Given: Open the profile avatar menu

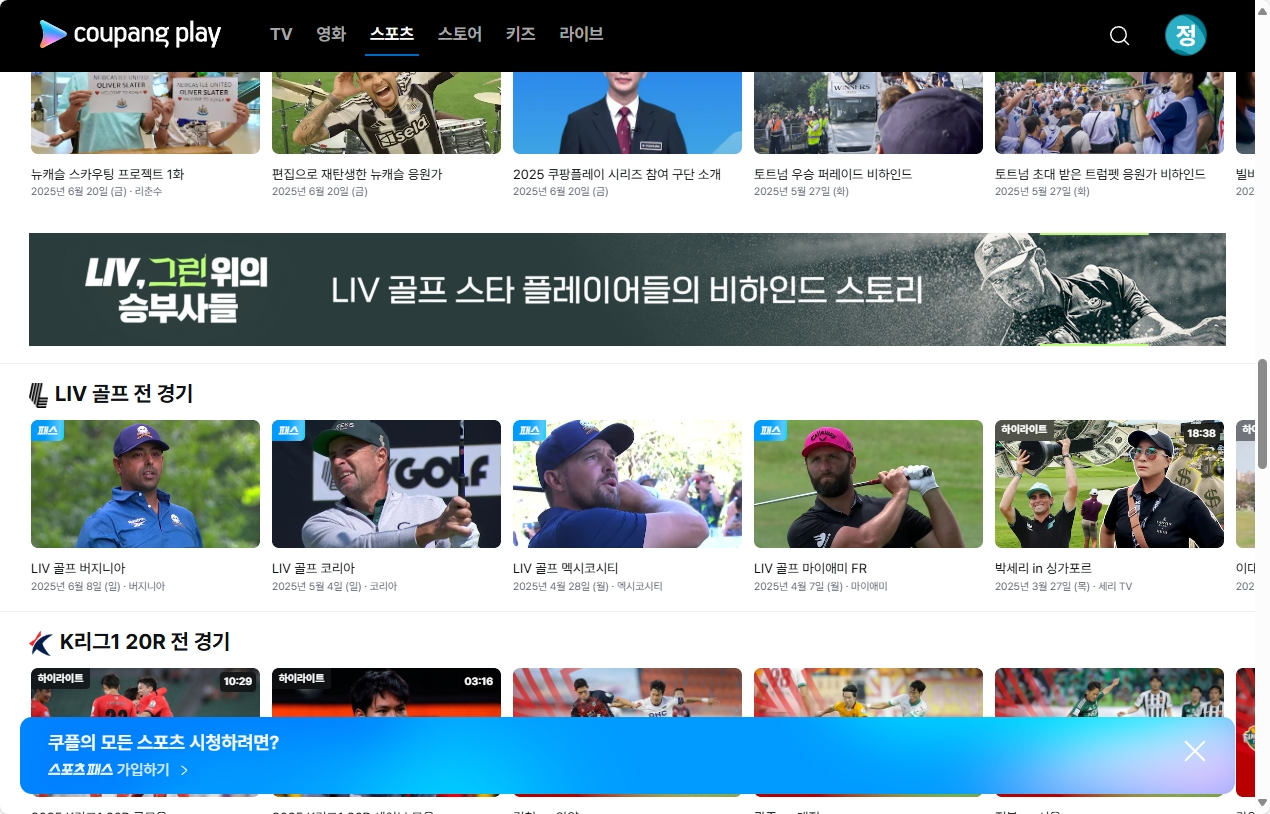Looking at the screenshot, I should pyautogui.click(x=1186, y=35).
